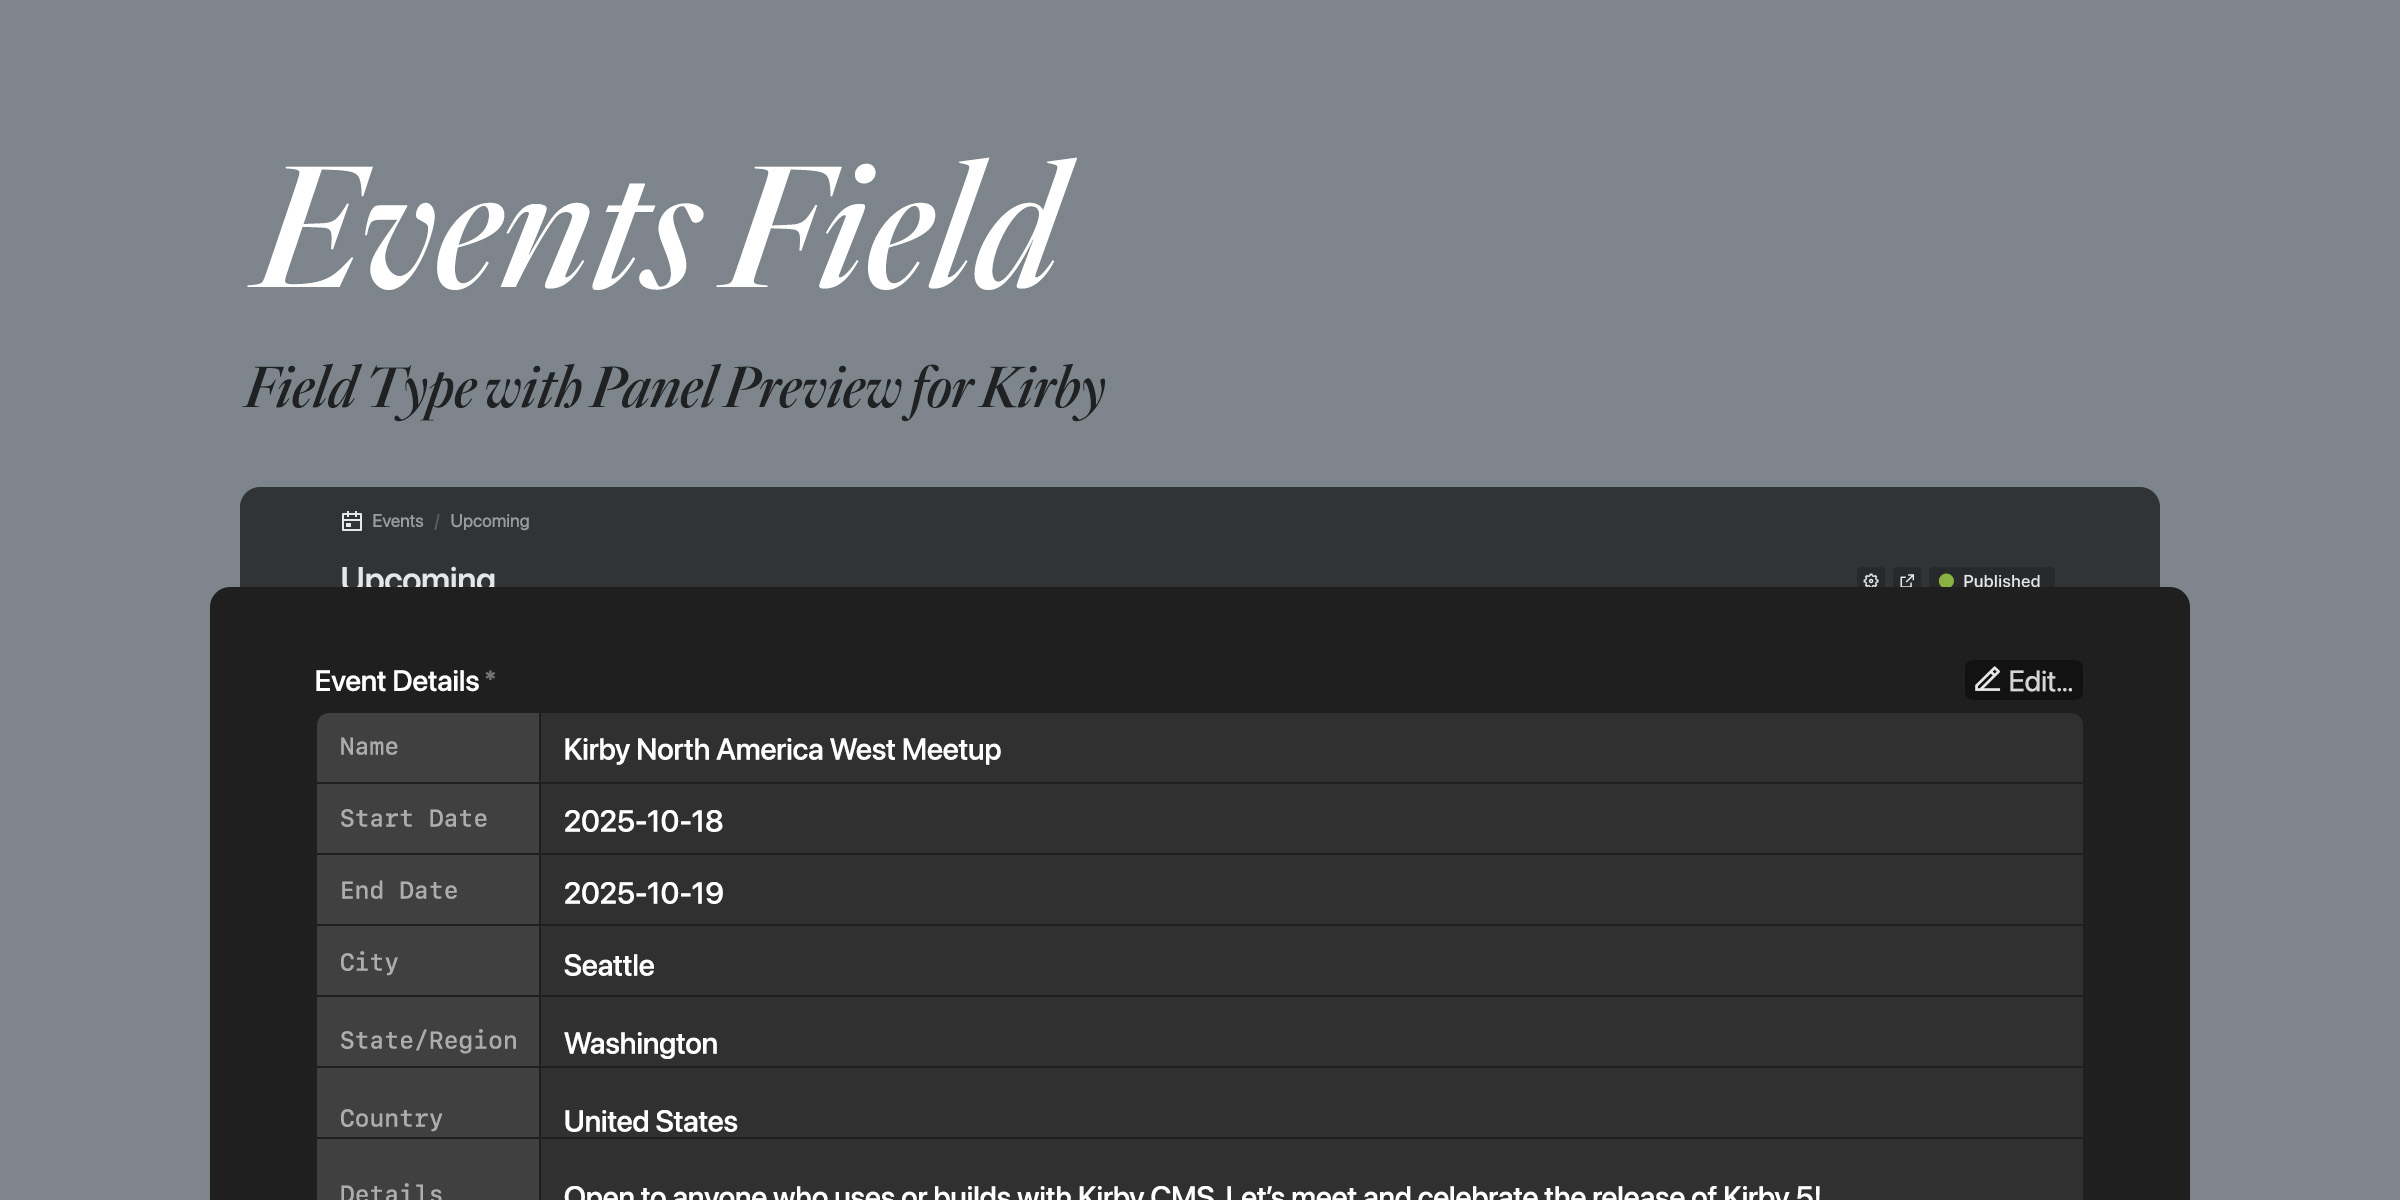Click the State/Region label cell
Viewport: 2400px width, 1200px height.
click(x=429, y=1039)
